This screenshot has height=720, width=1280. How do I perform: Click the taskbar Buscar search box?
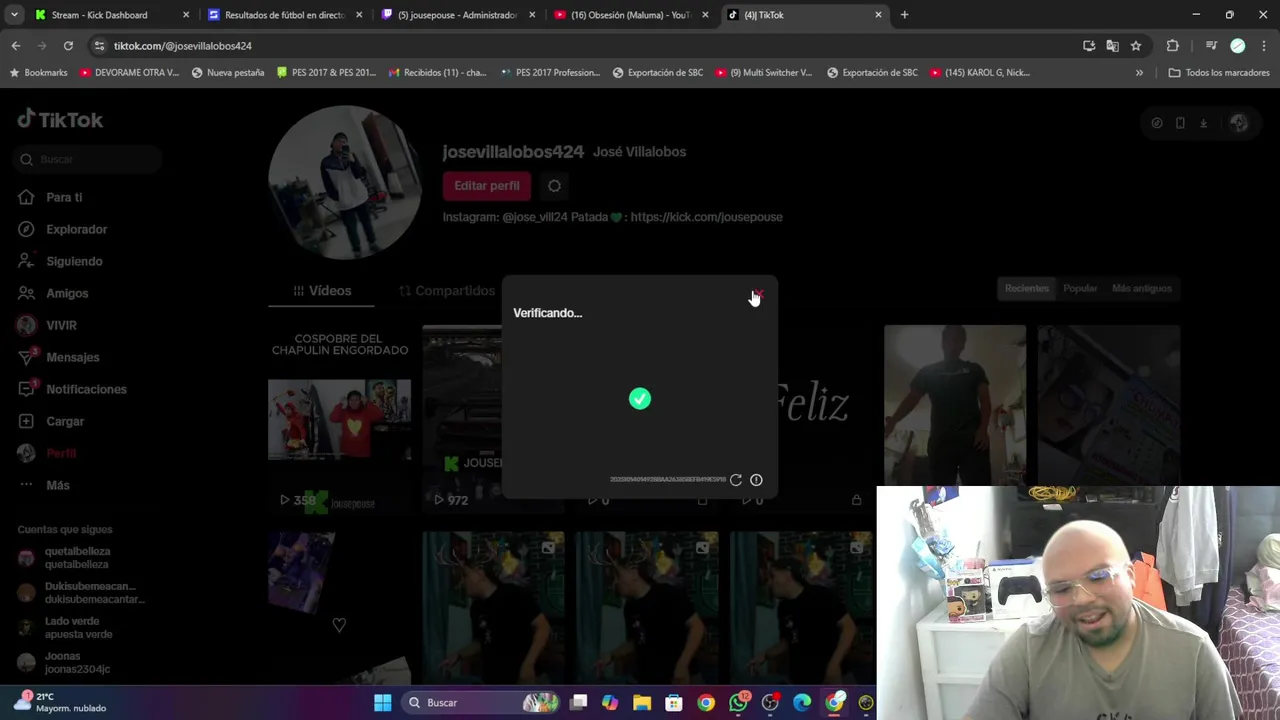(x=482, y=703)
